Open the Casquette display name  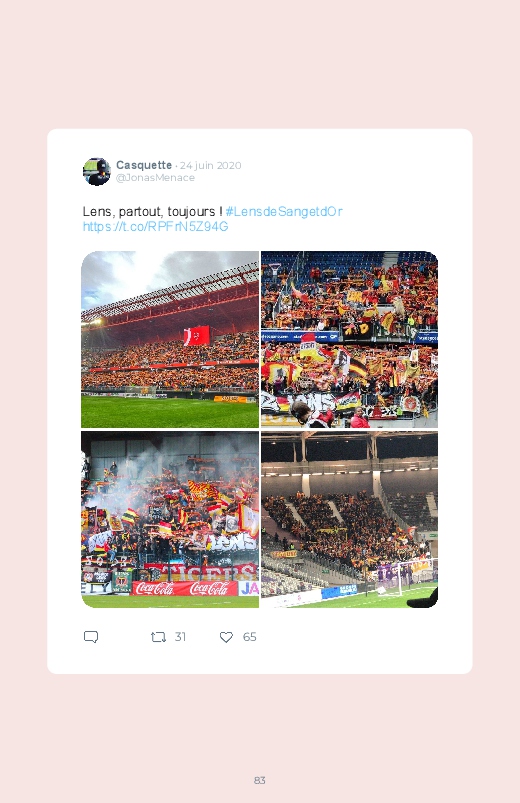[x=144, y=165]
